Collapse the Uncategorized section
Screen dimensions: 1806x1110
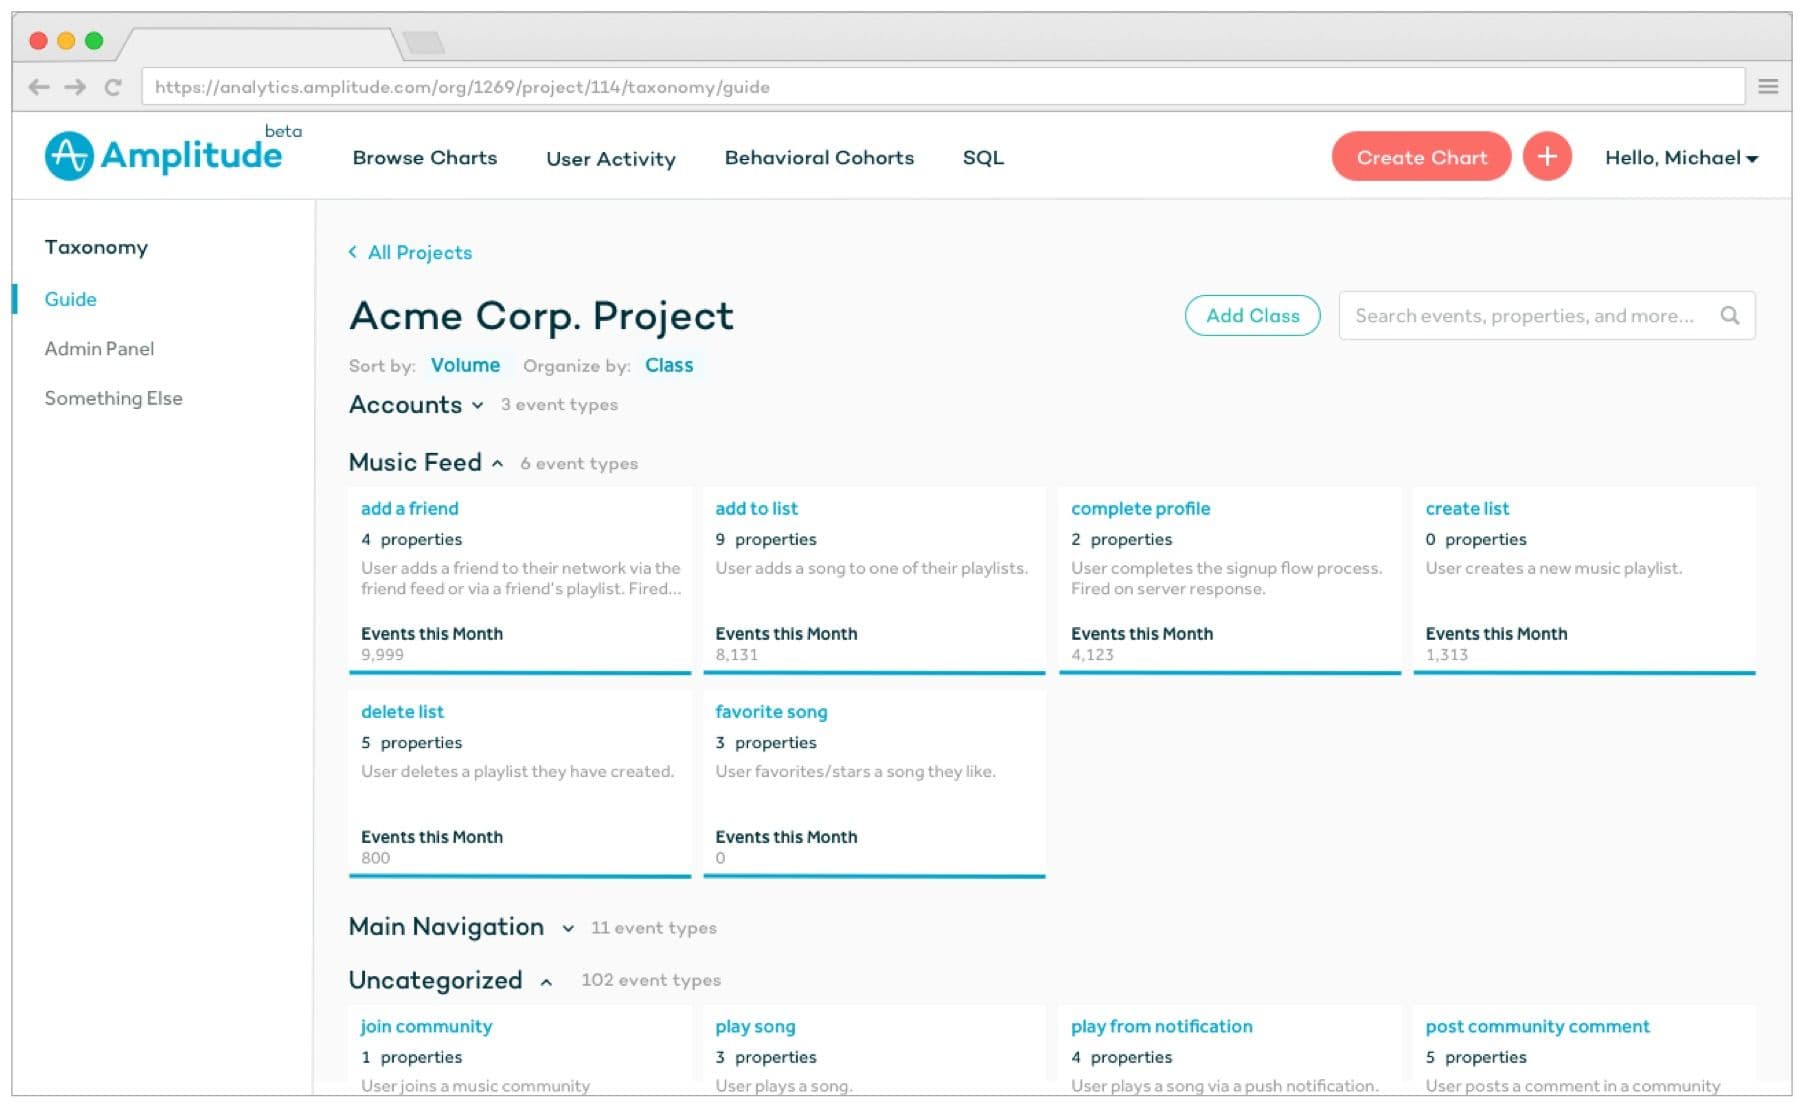[546, 982]
